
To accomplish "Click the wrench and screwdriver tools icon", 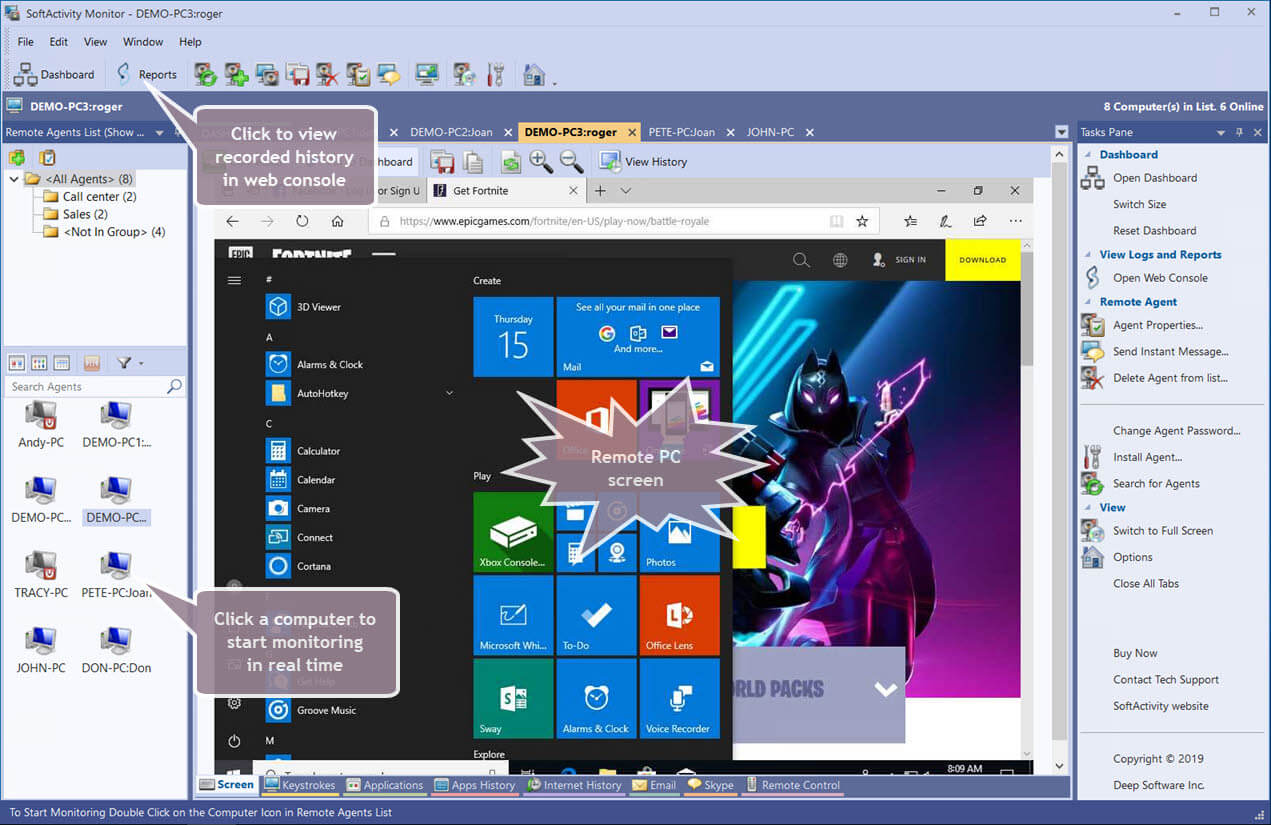I will pos(494,74).
